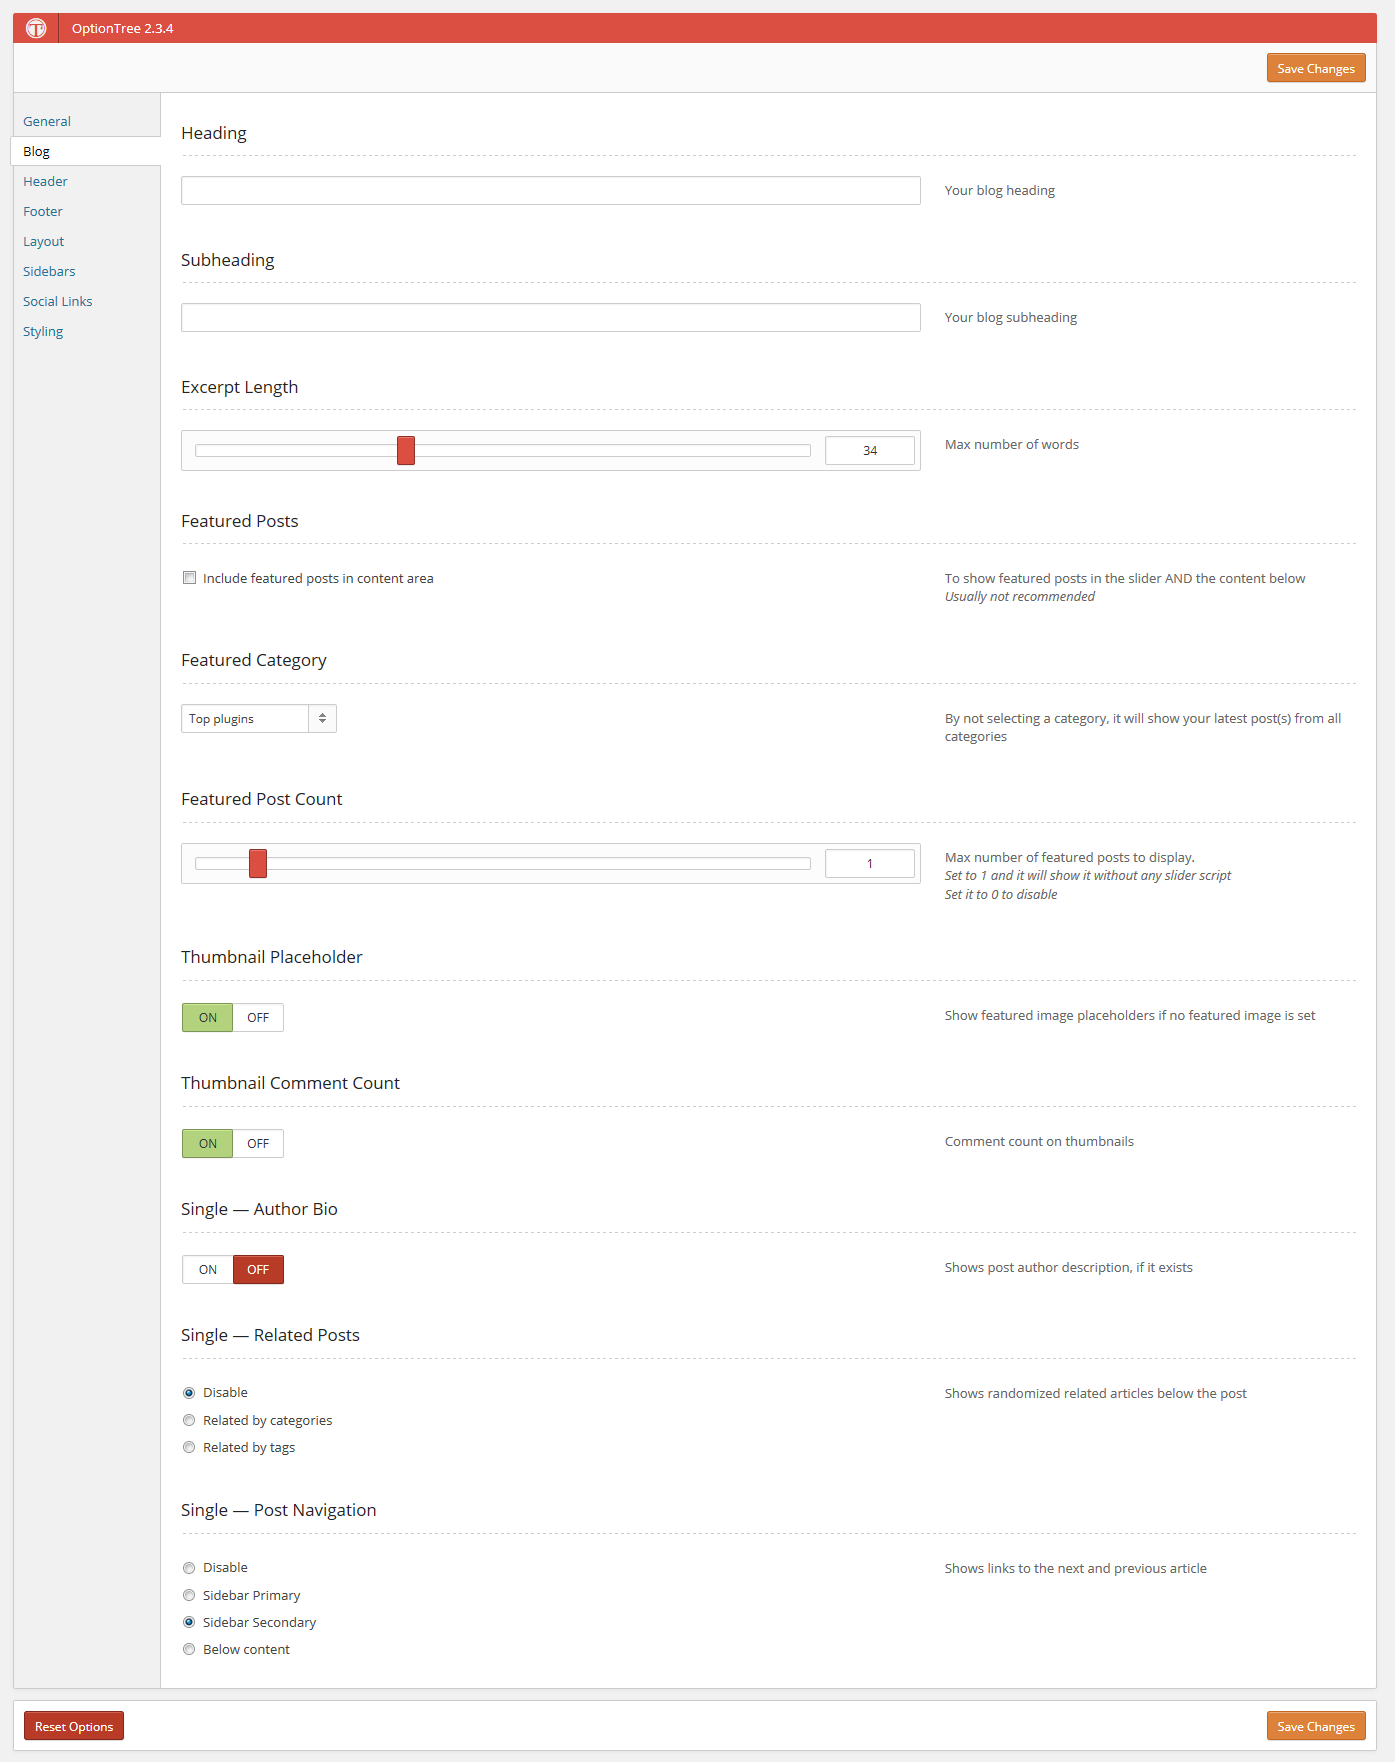Switch Single Author Bio to ON

tap(208, 1269)
